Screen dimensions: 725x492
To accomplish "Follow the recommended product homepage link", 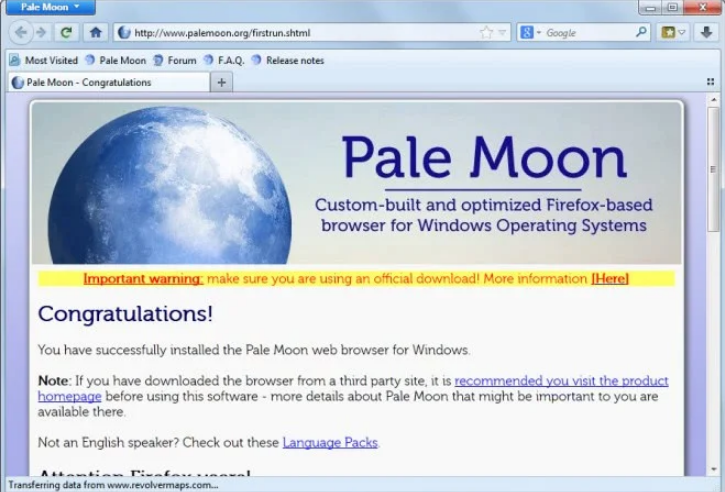I will 561,381.
